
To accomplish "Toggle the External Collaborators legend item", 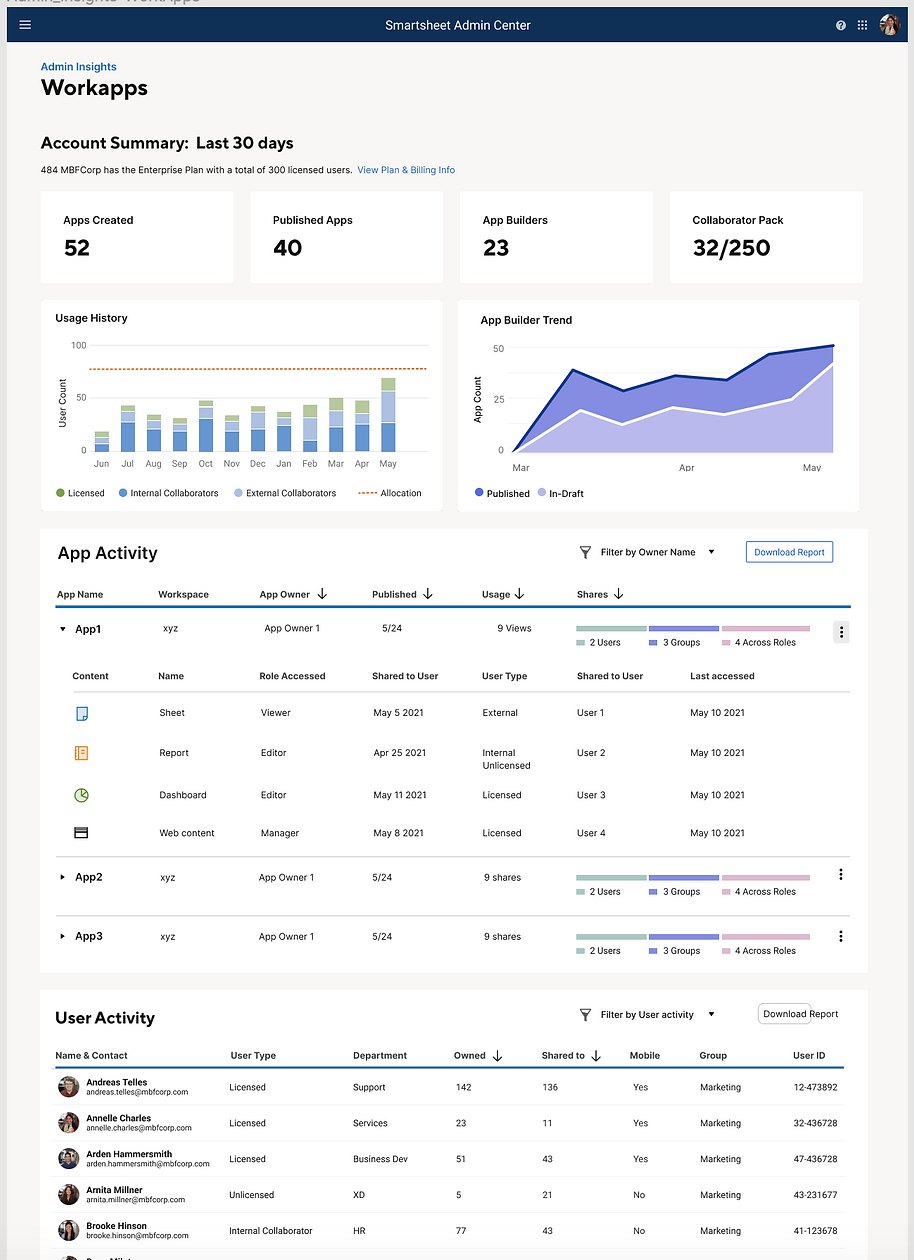I will click(283, 492).
